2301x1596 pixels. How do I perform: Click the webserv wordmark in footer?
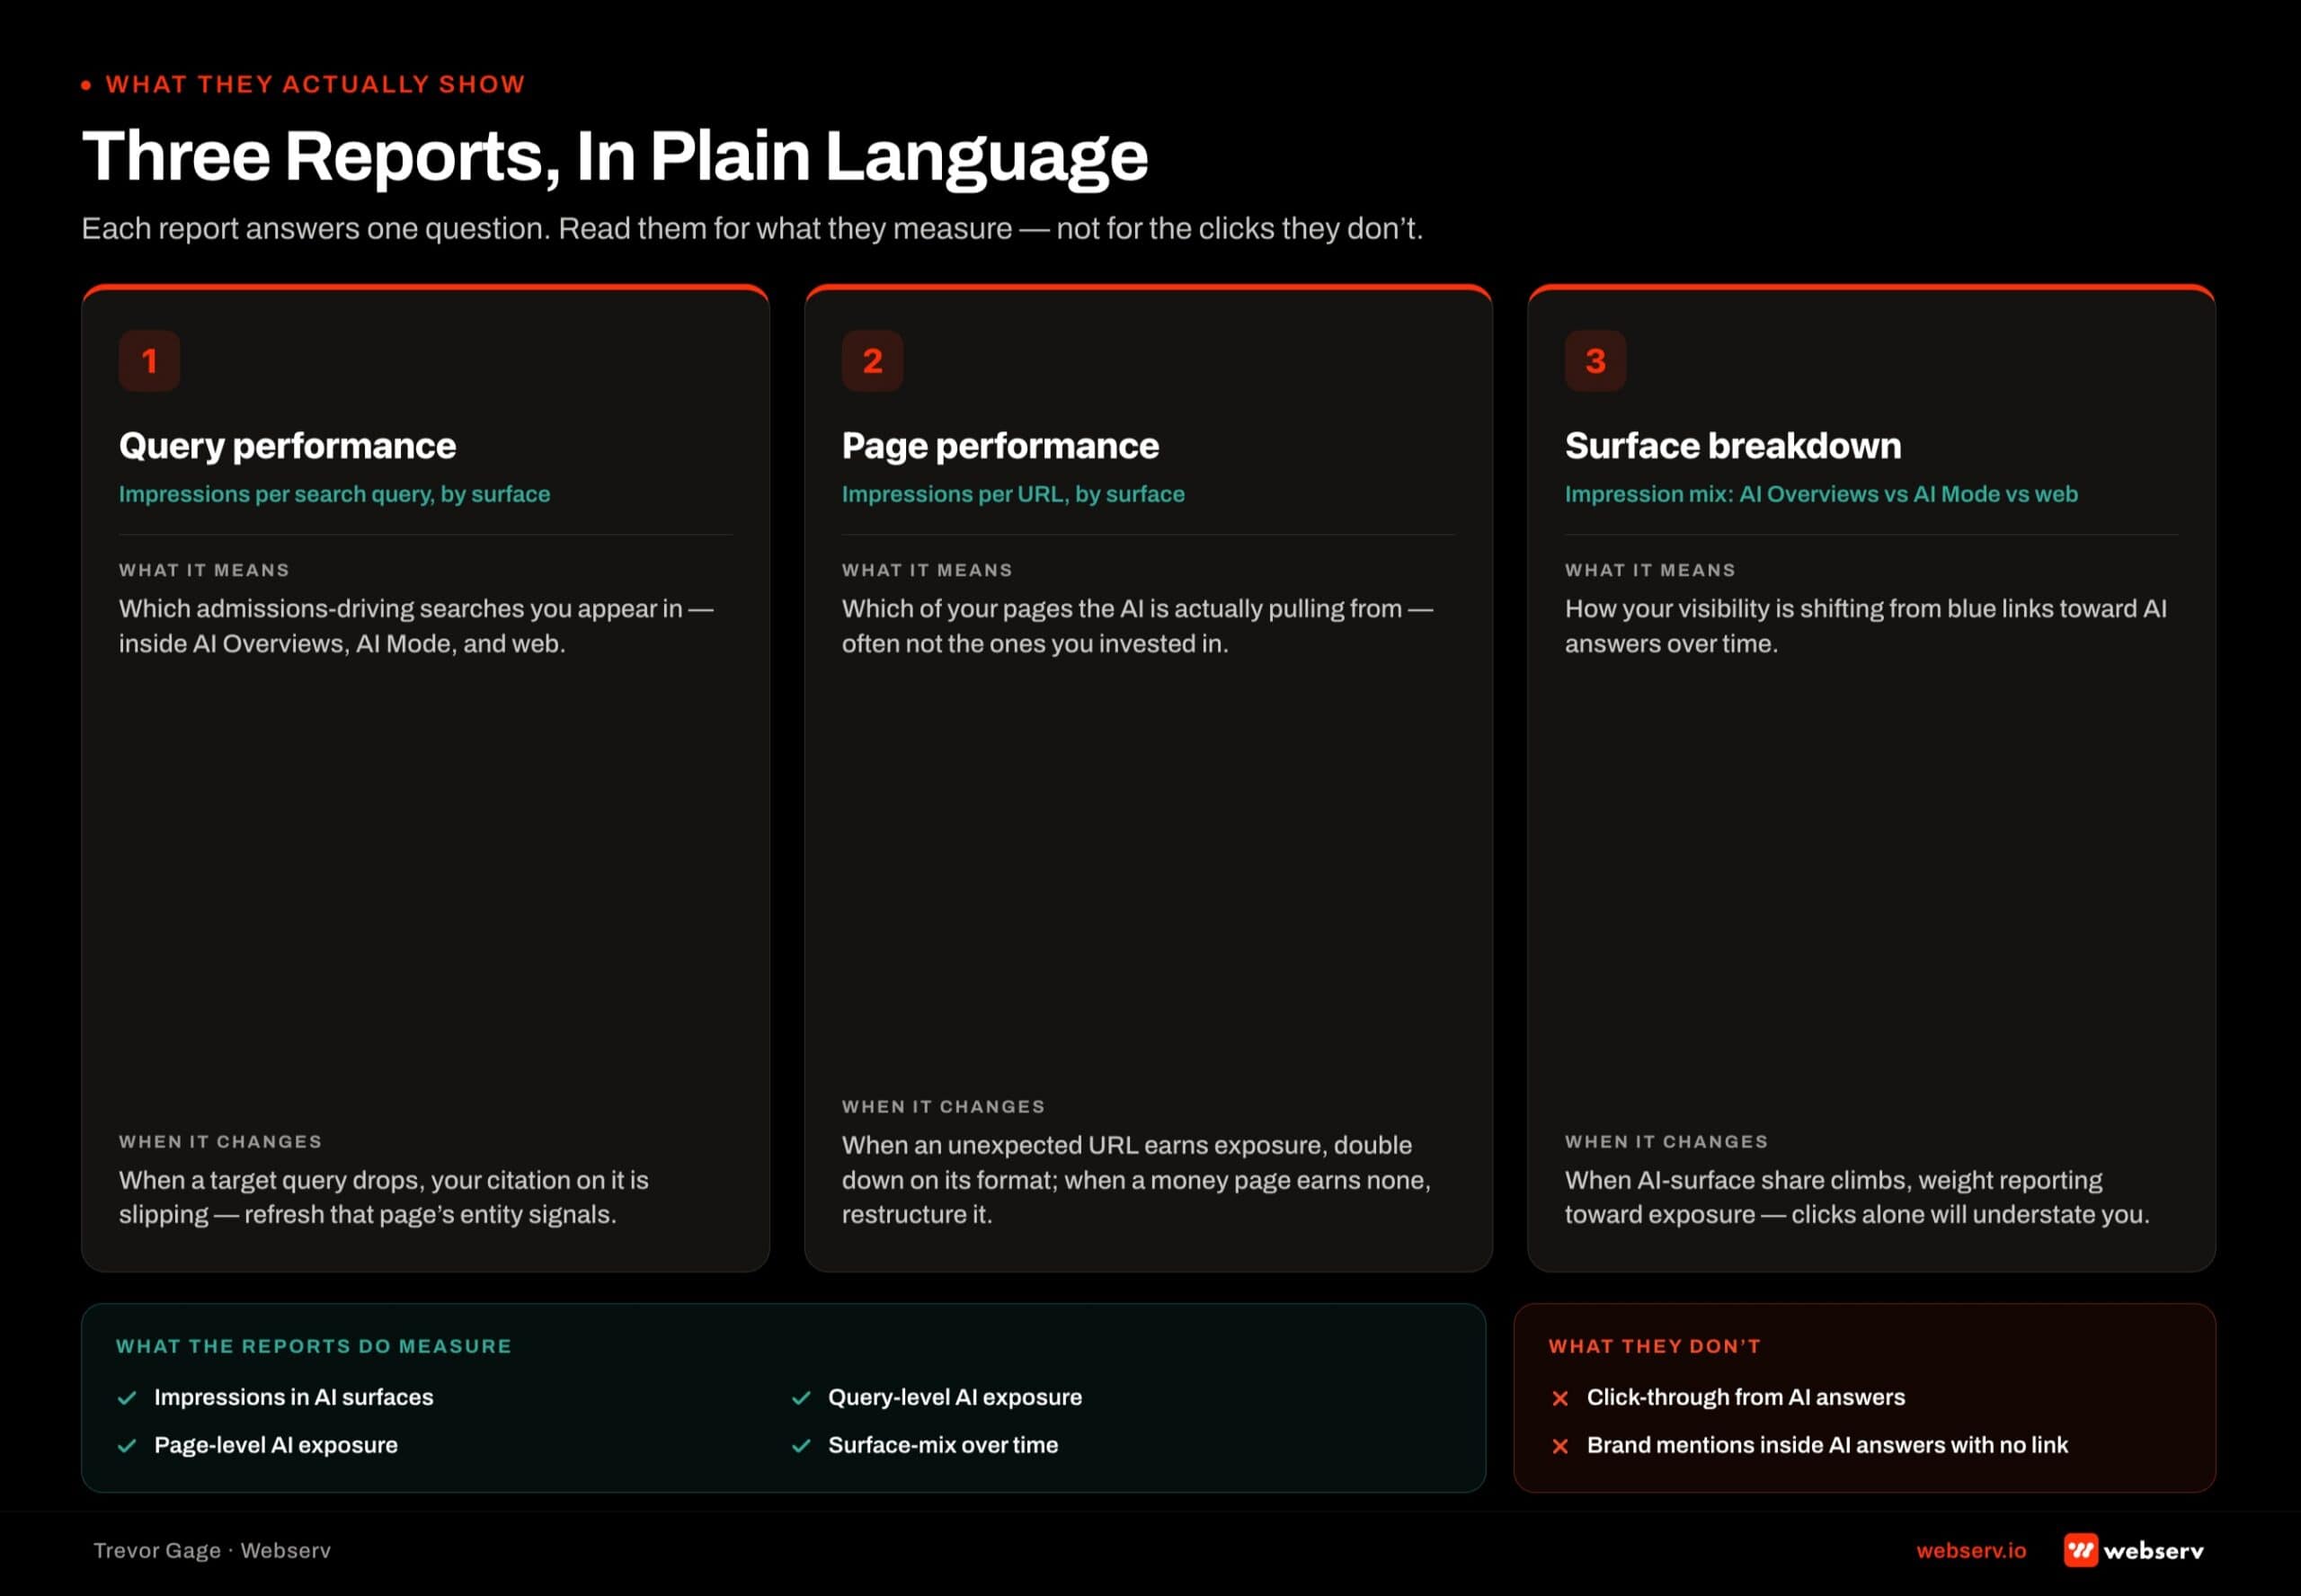coord(2153,1551)
